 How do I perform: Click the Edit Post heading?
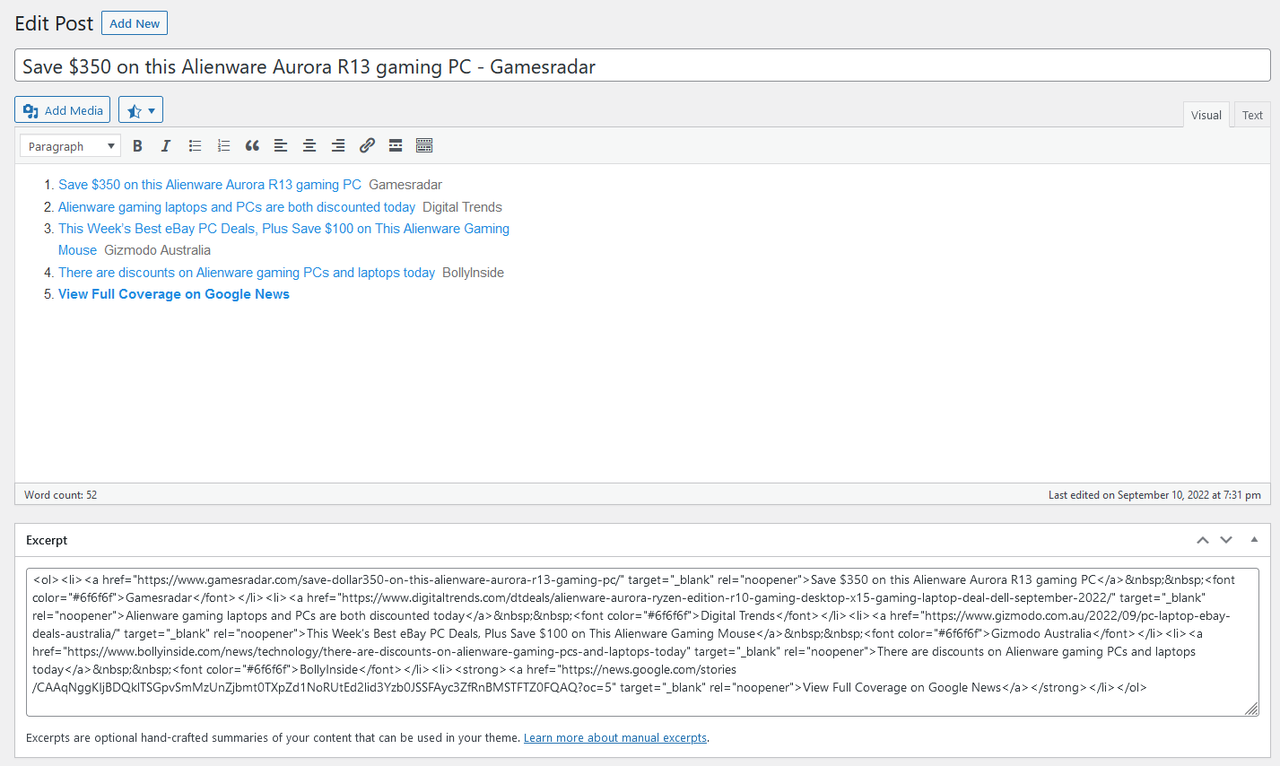pos(54,23)
